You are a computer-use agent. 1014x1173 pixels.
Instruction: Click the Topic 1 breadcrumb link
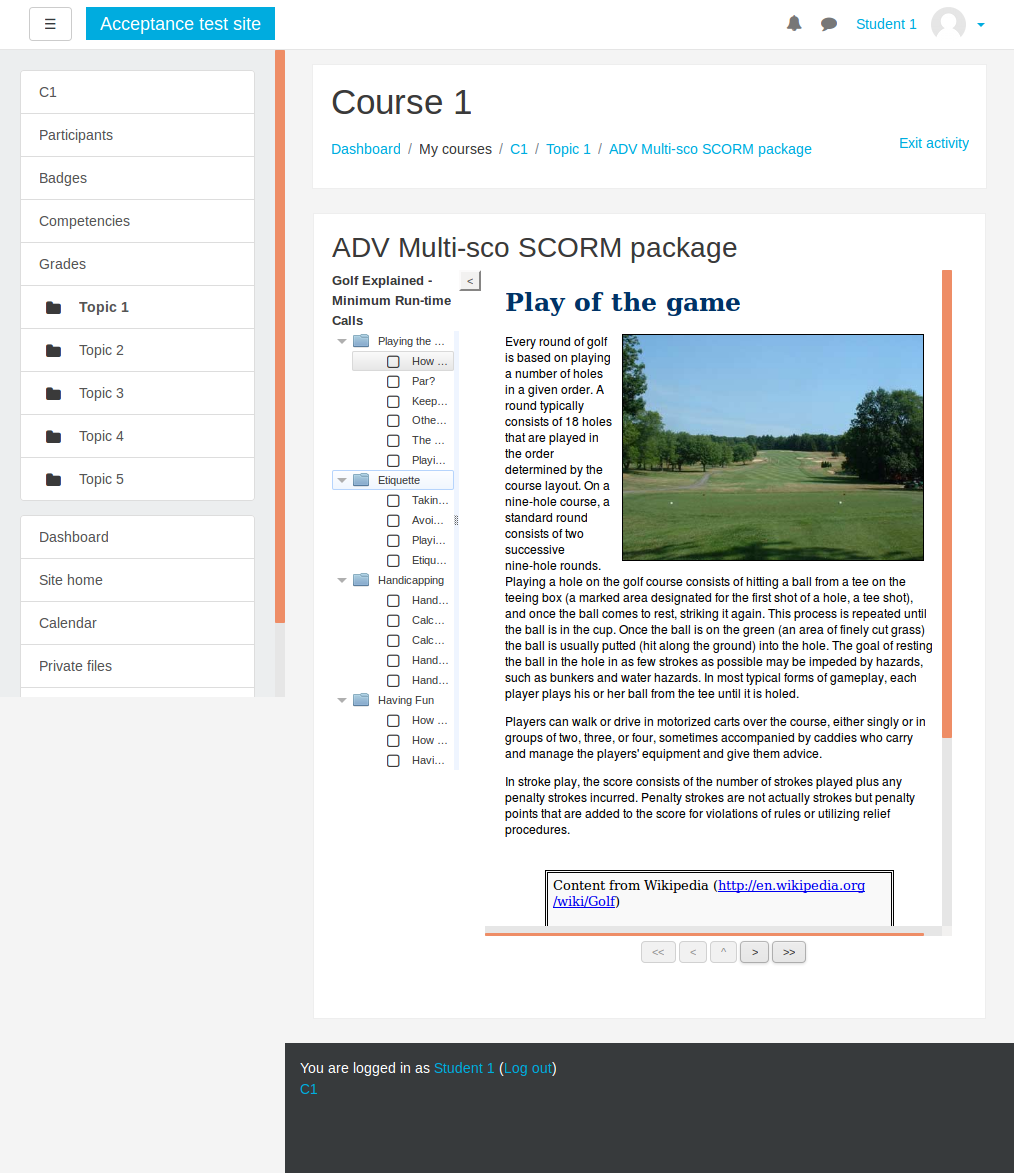pyautogui.click(x=568, y=149)
